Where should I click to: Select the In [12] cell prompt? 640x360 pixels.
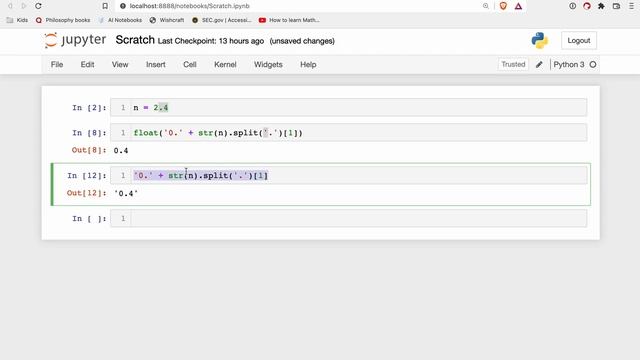coord(87,176)
